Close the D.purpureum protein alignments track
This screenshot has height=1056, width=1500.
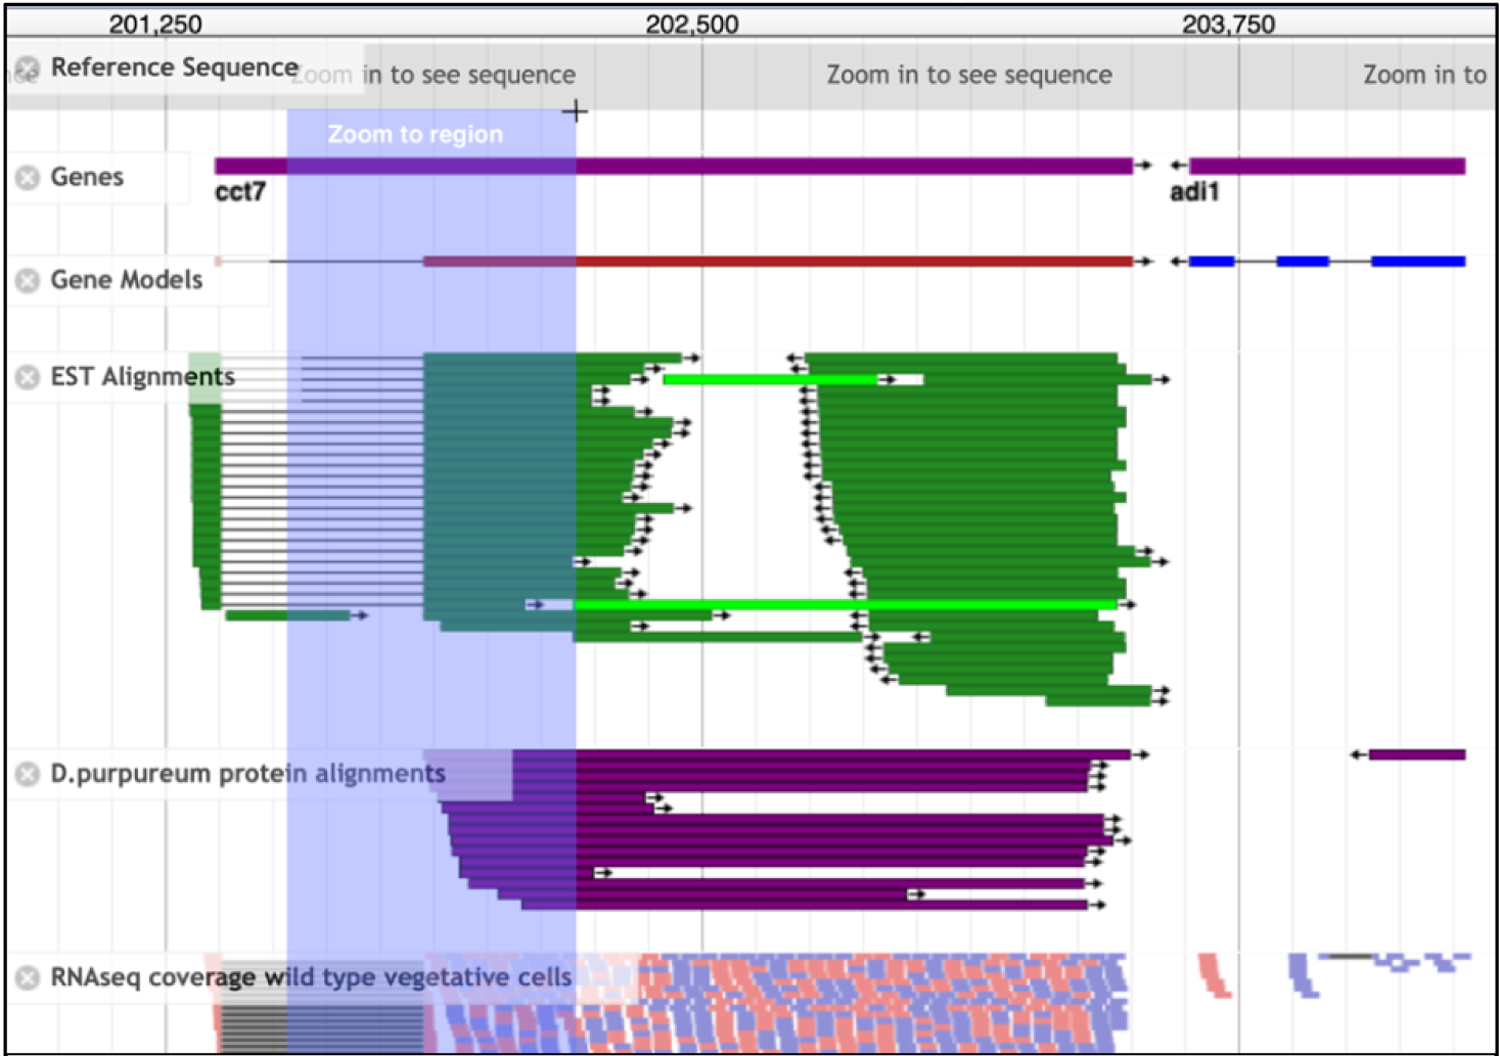[x=27, y=774]
